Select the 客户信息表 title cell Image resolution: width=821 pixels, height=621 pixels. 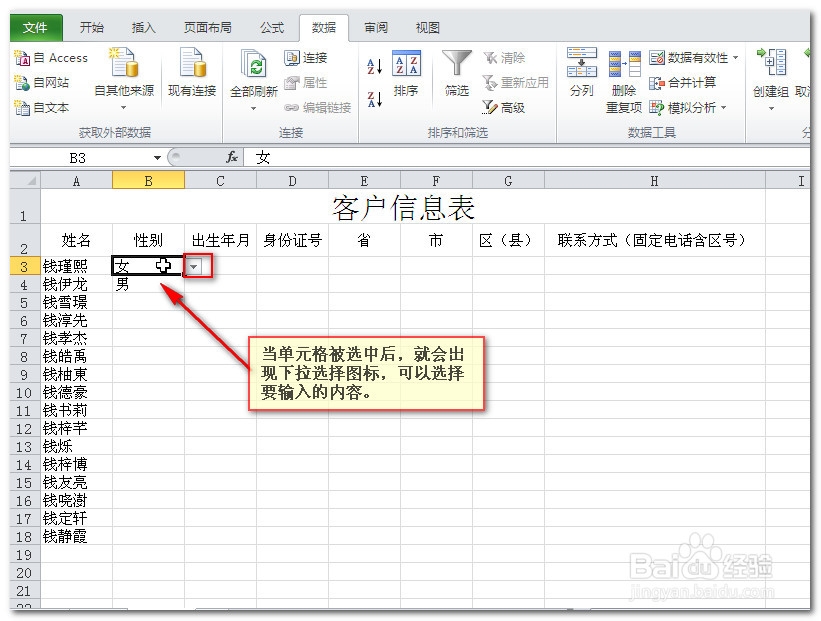[x=403, y=207]
